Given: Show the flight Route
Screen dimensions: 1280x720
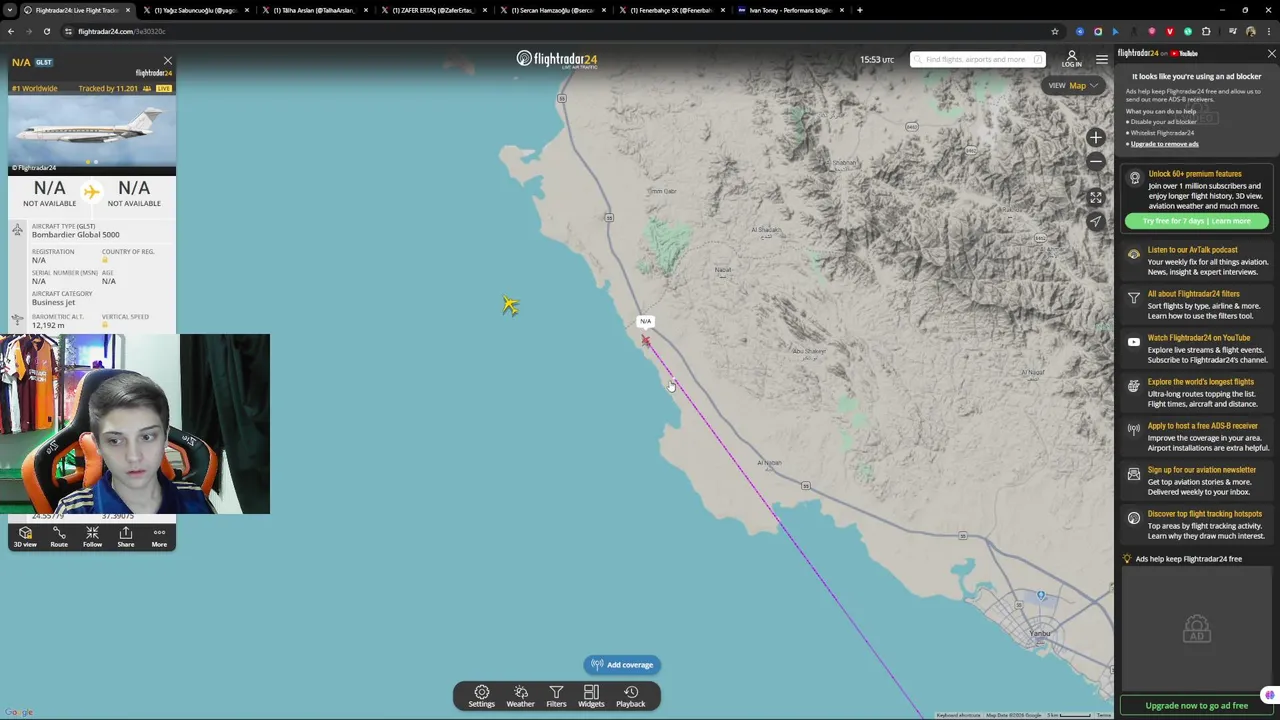Looking at the screenshot, I should [59, 537].
